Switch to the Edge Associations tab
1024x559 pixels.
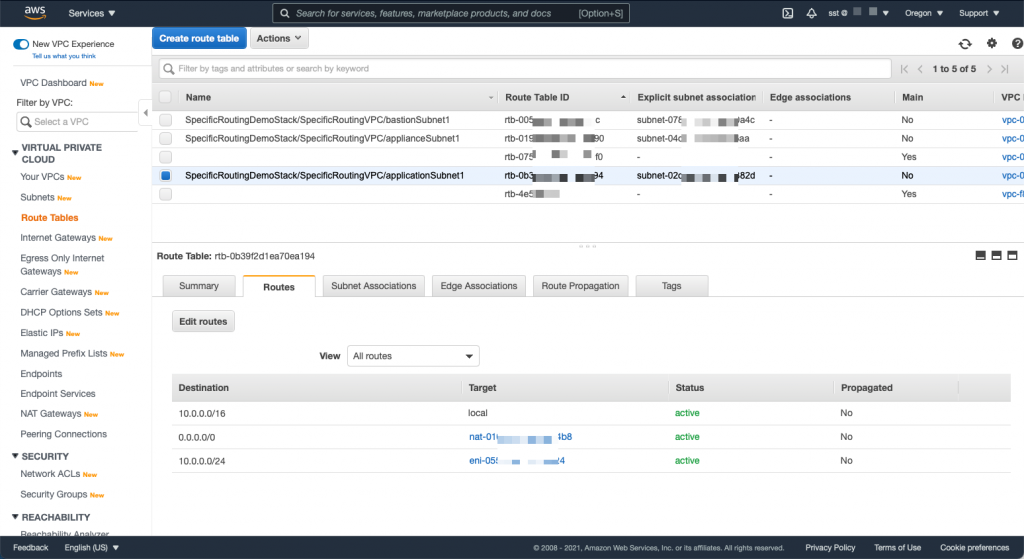tap(479, 286)
